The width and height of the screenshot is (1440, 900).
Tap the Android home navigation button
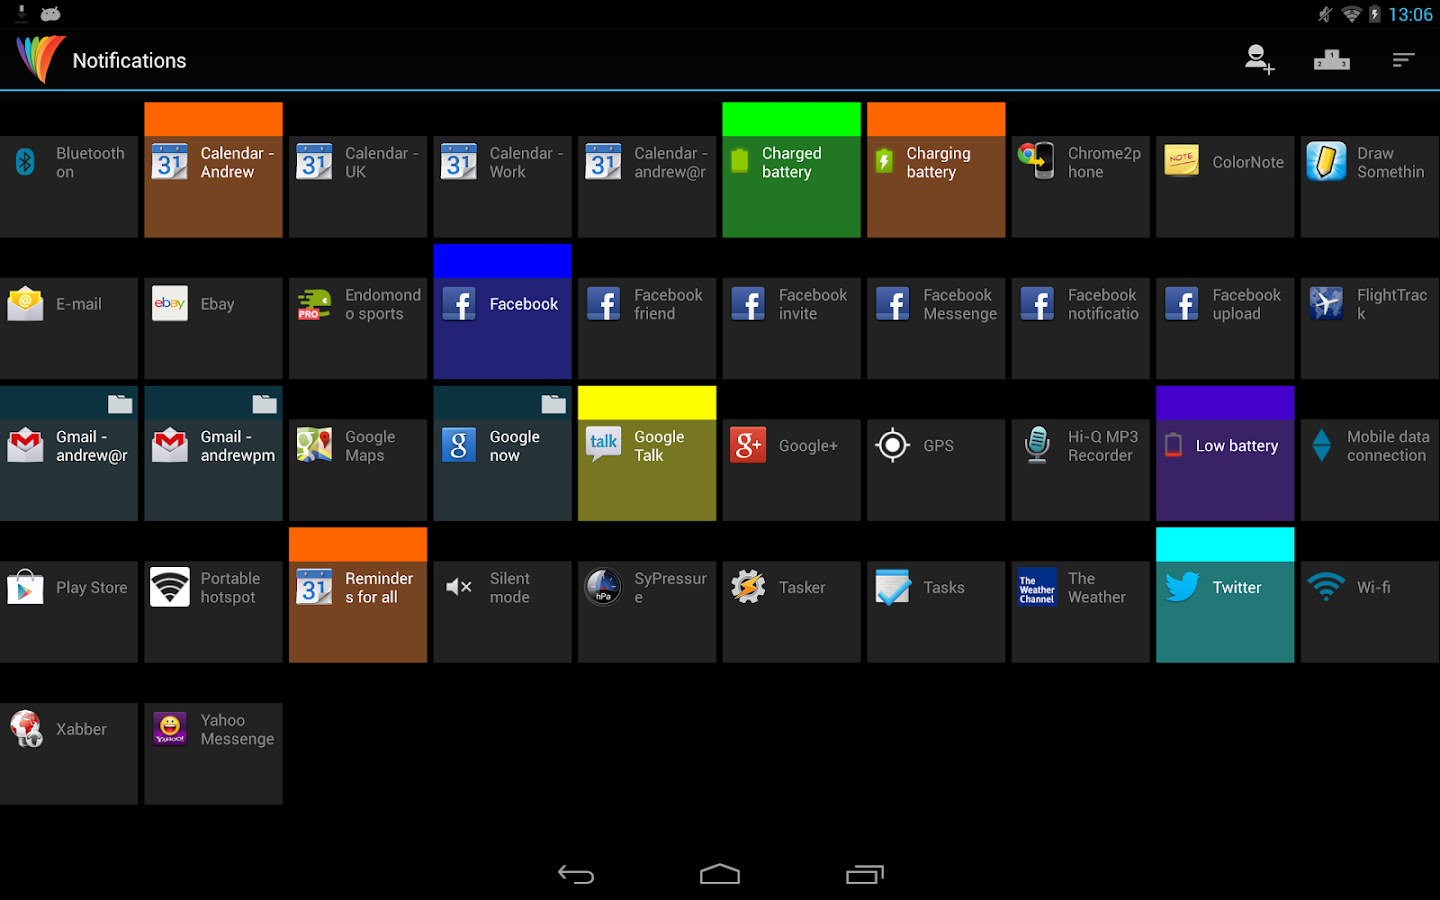click(x=720, y=874)
